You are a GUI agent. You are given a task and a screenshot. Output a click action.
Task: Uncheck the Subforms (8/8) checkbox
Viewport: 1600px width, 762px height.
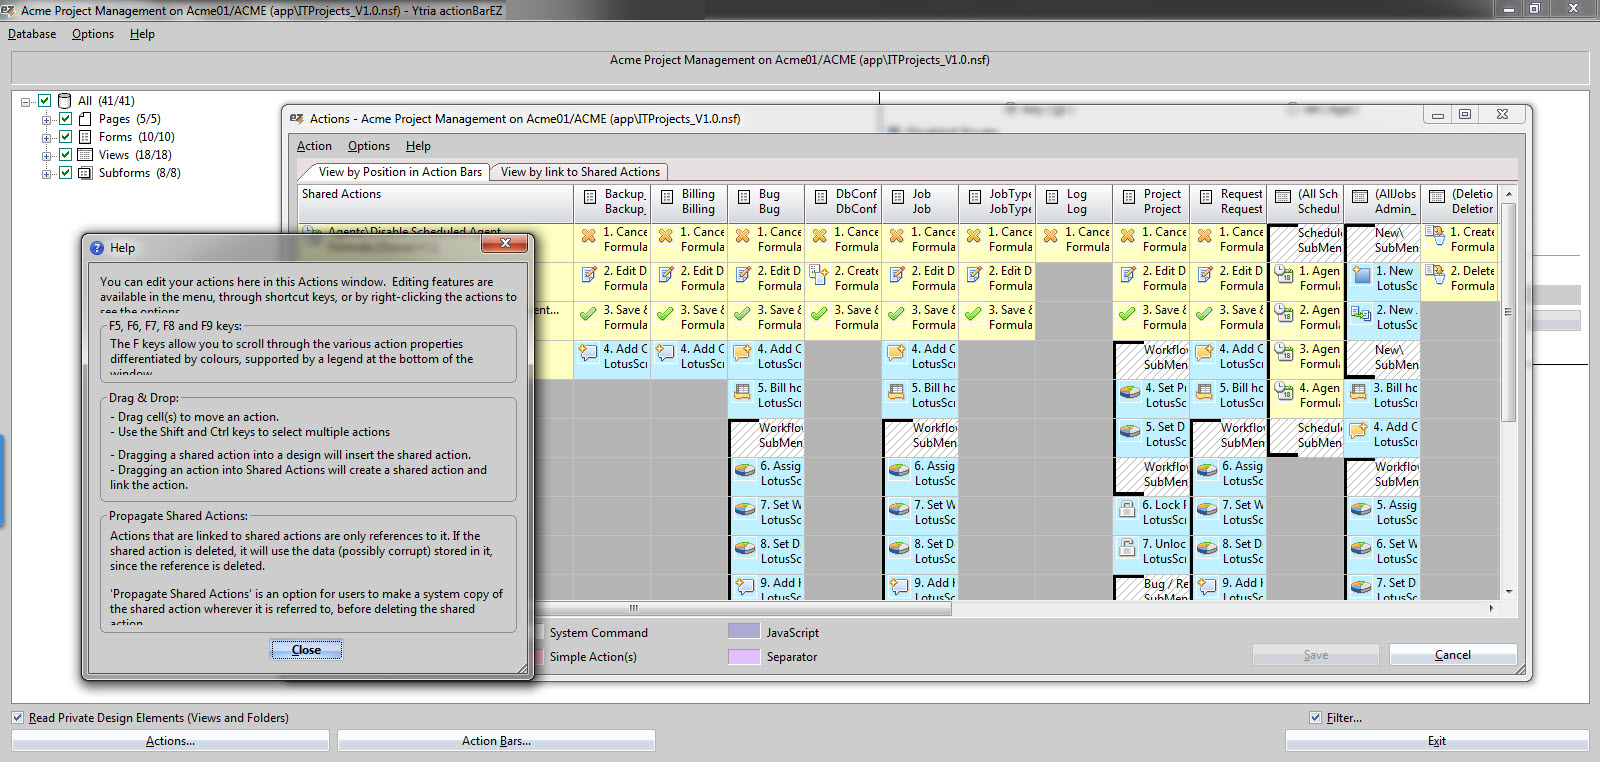[65, 173]
